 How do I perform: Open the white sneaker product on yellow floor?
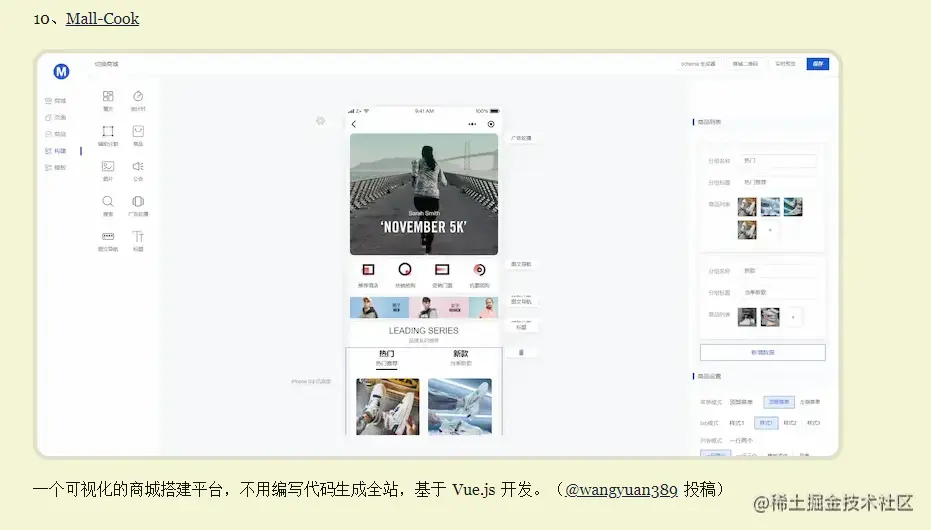point(388,407)
